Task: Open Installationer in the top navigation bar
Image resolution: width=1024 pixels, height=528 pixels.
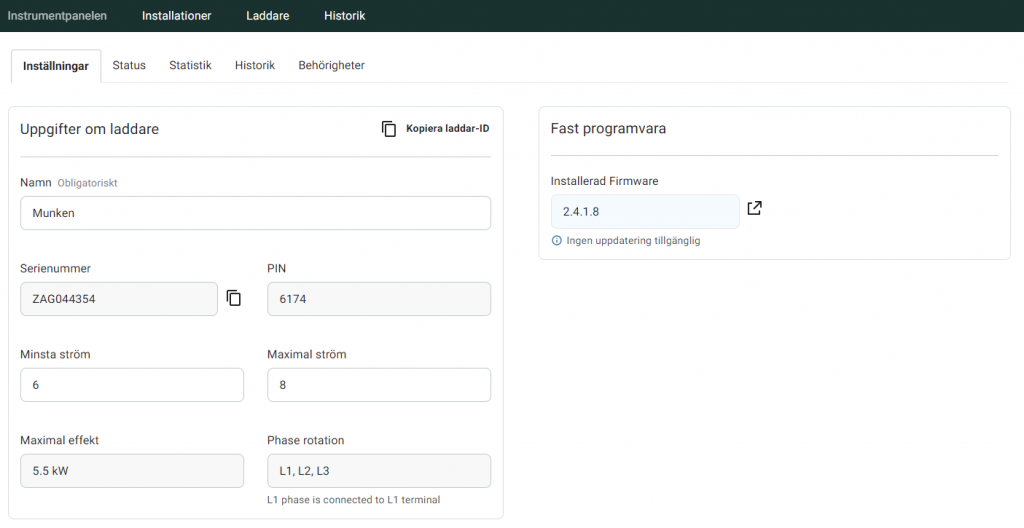Action: (176, 16)
